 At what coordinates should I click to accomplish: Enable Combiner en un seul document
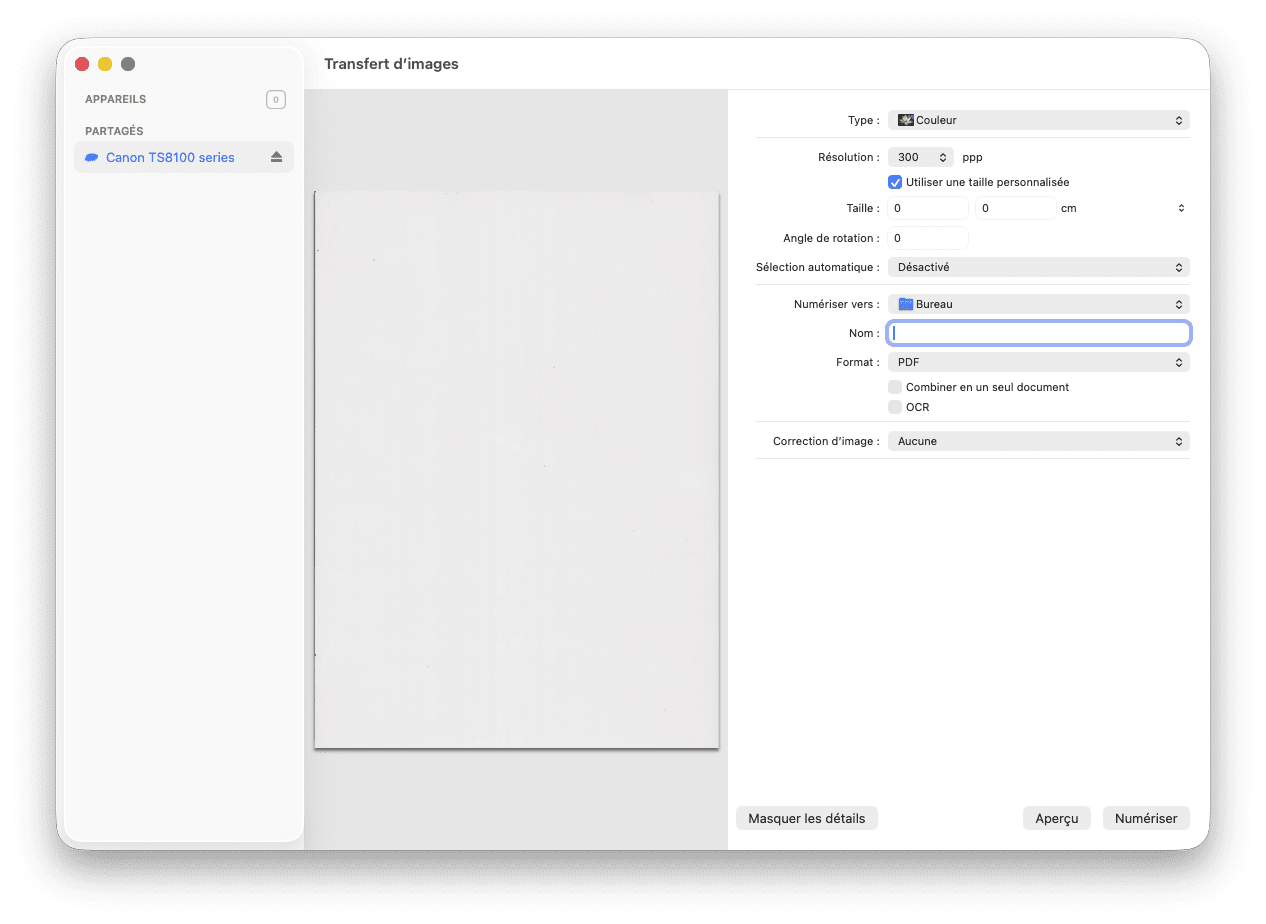(x=895, y=387)
